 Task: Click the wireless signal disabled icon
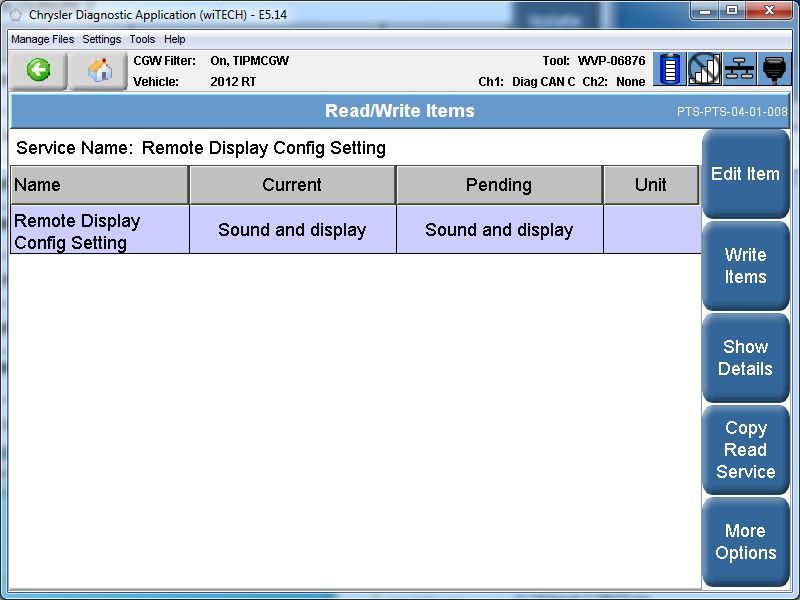tap(705, 69)
